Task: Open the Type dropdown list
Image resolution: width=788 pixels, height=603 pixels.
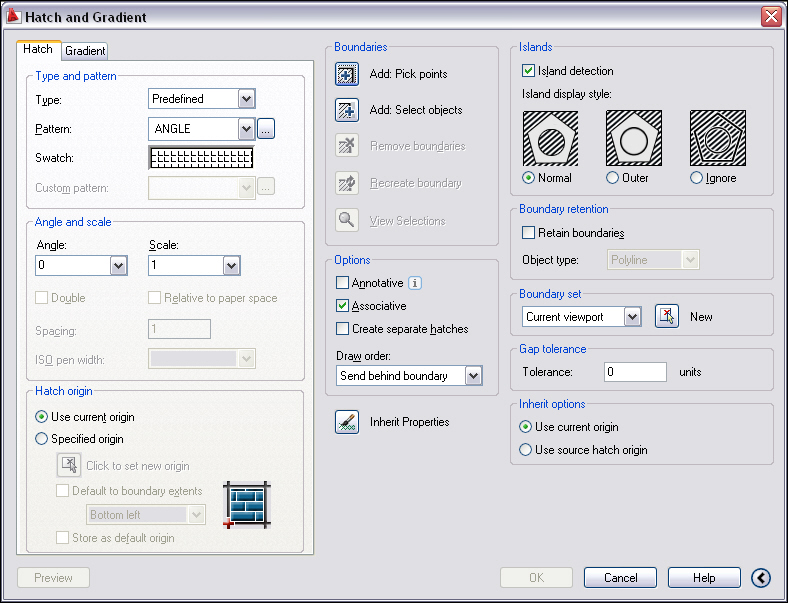Action: (x=246, y=99)
